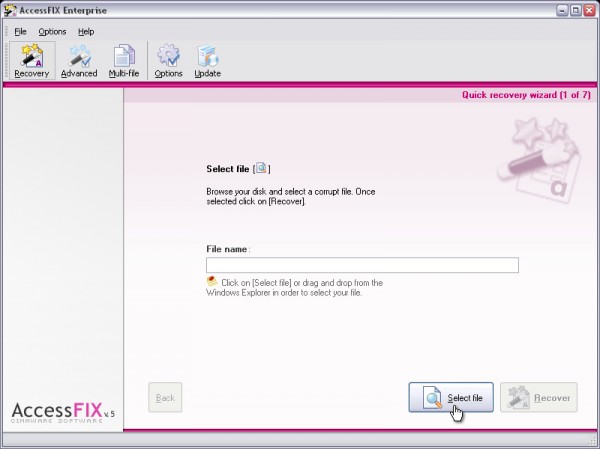This screenshot has width=600, height=449.
Task: Click the Back button
Action: point(165,397)
